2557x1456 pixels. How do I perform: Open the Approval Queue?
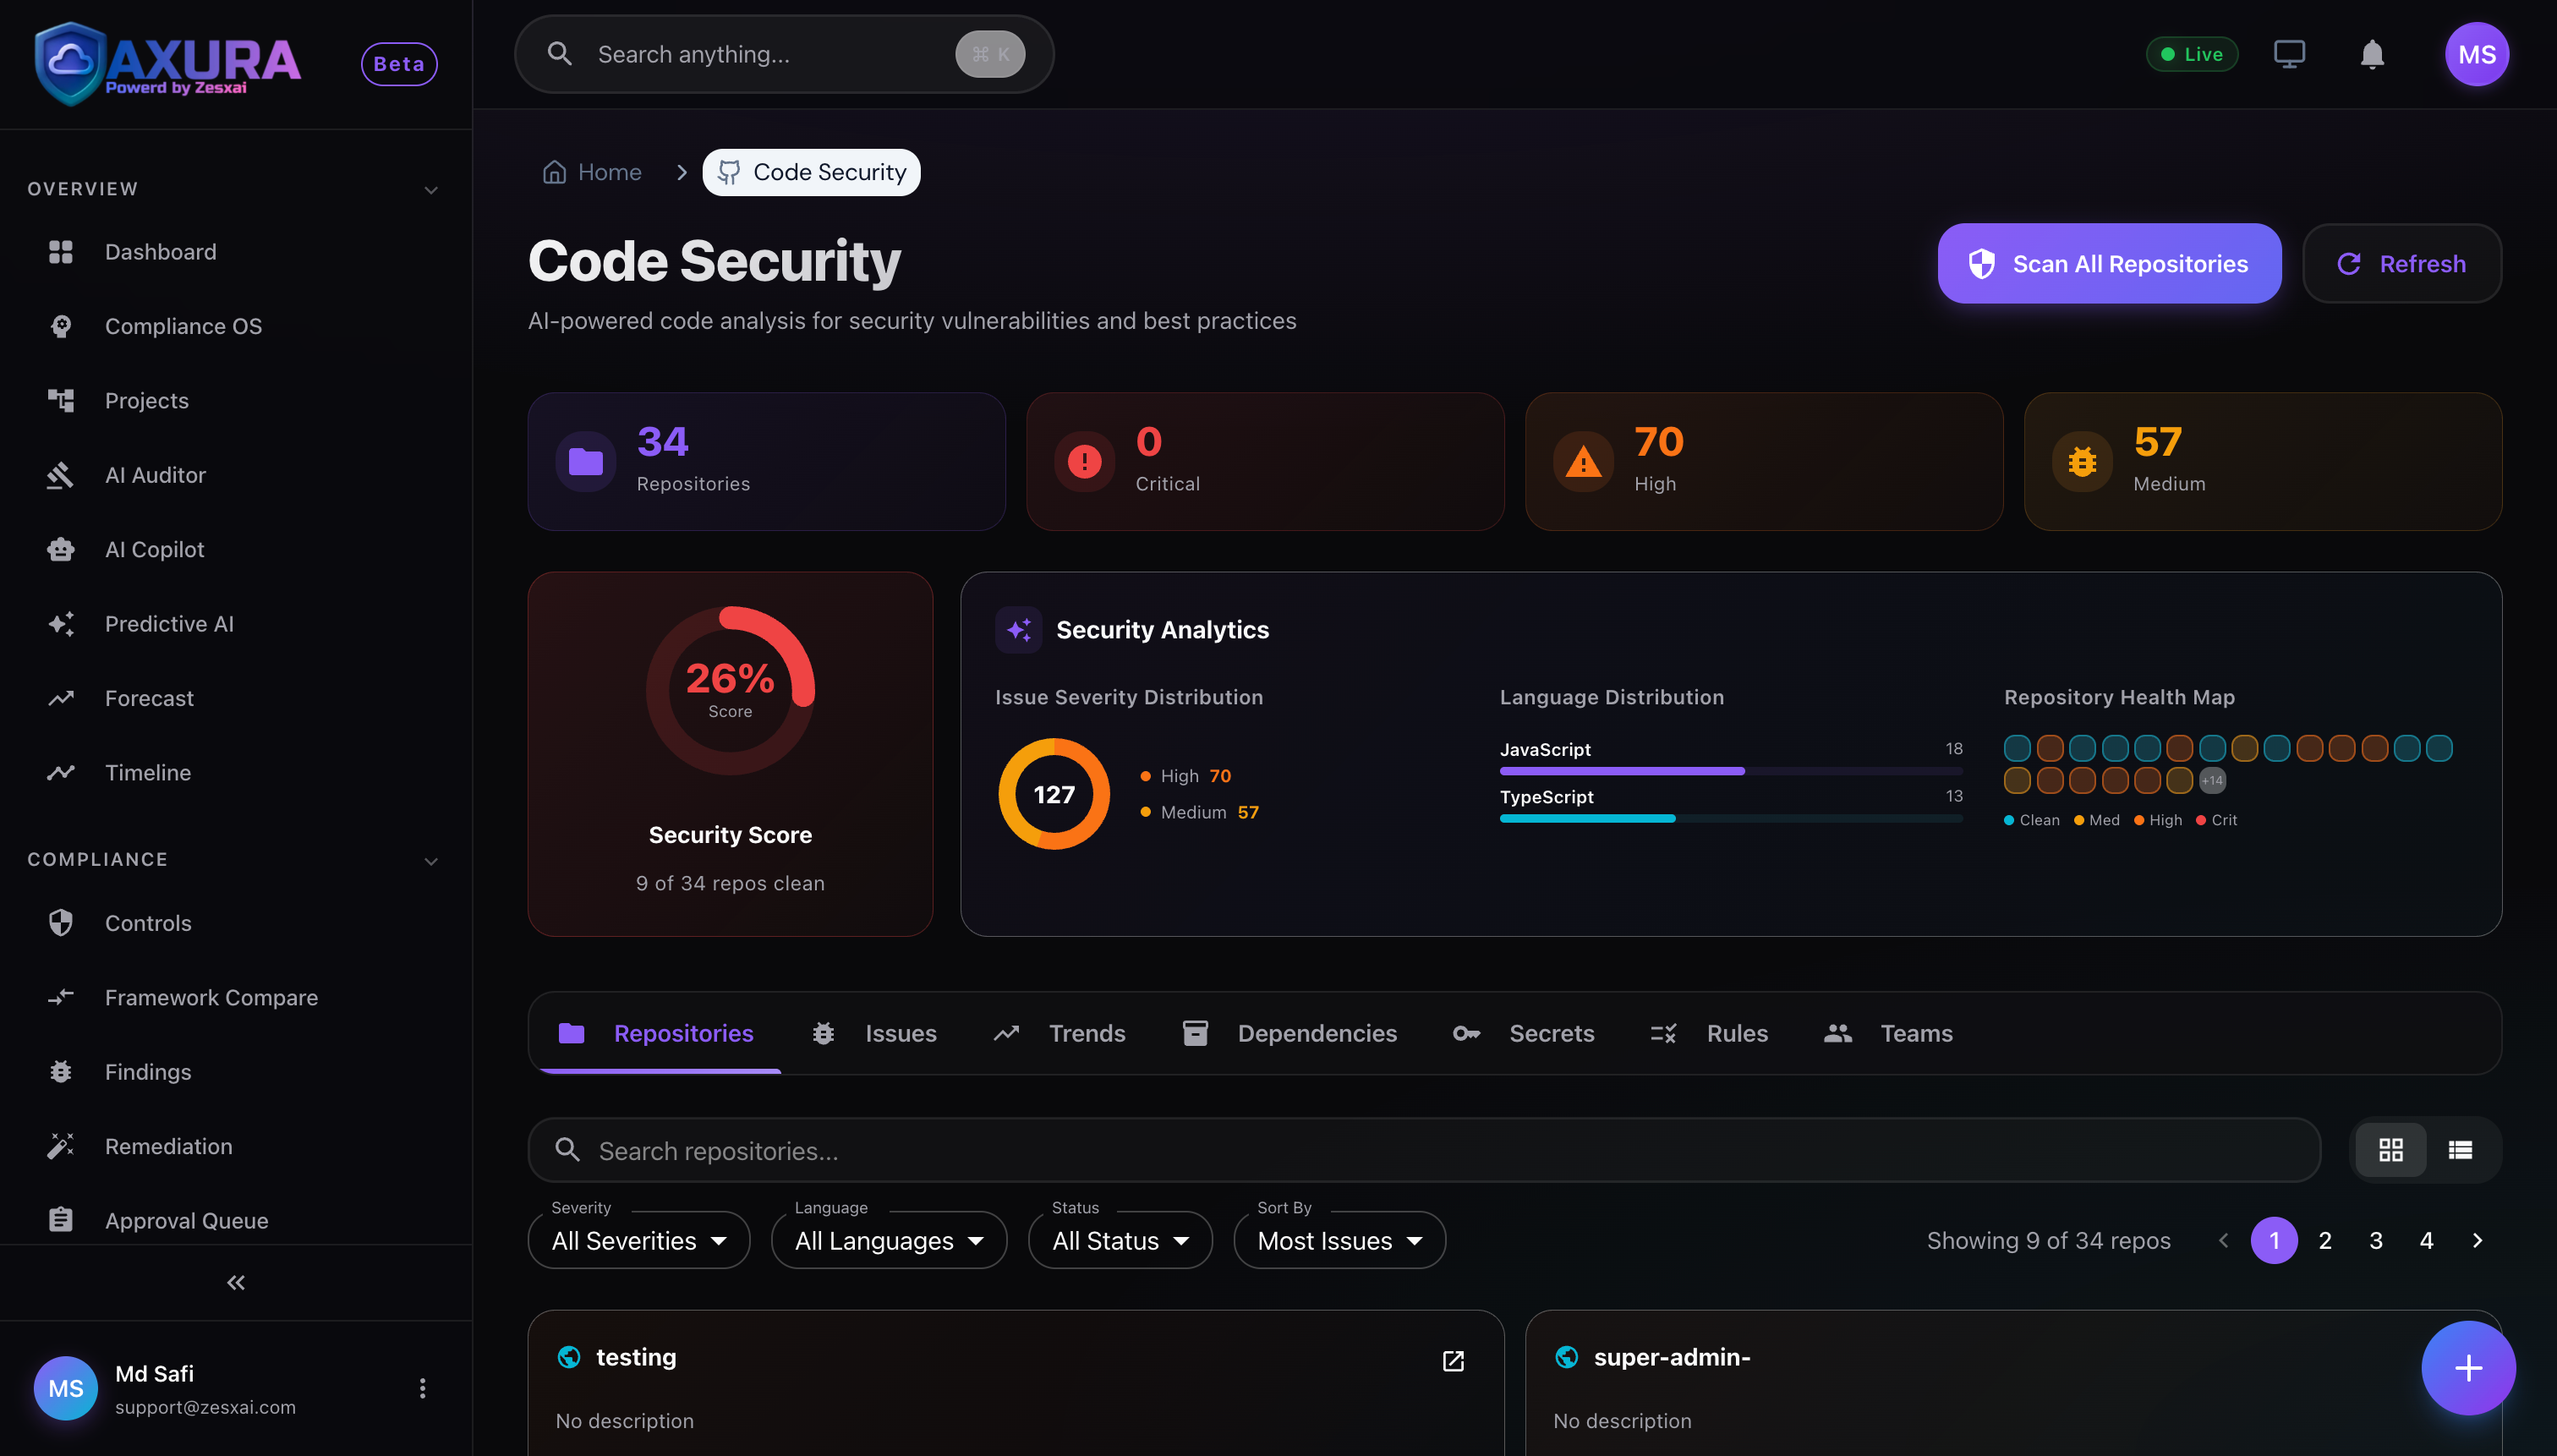click(x=186, y=1220)
